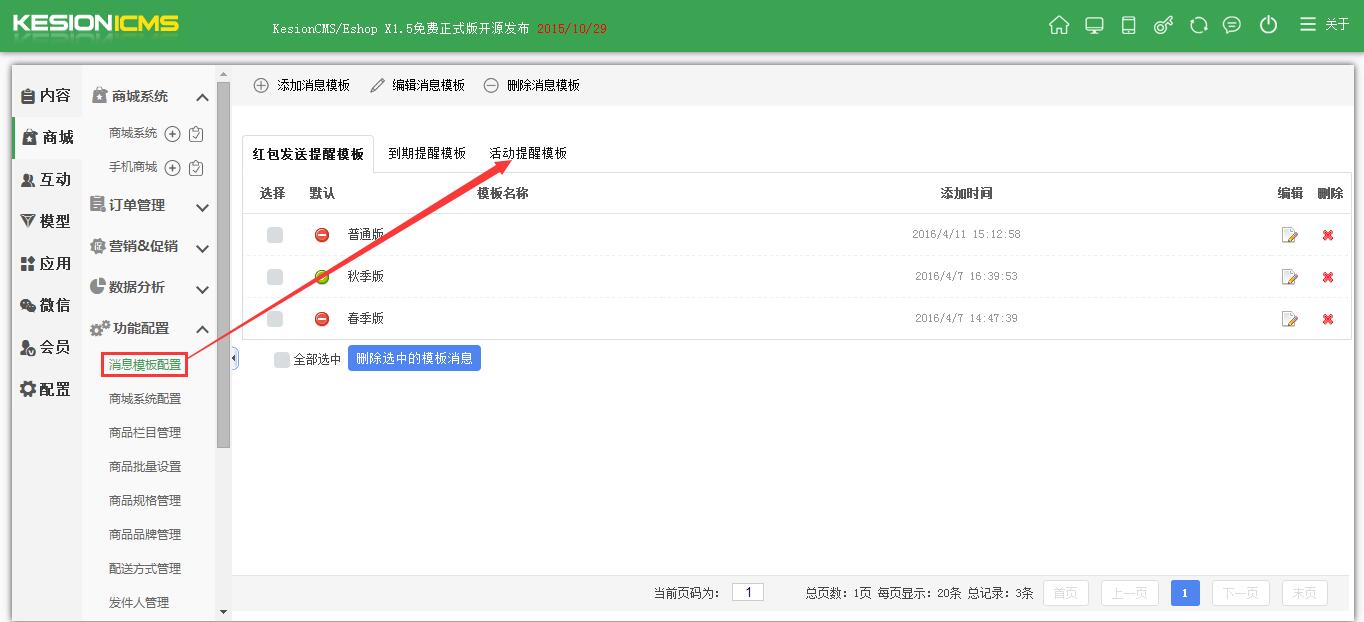Select 互动 in the left navigation

click(46, 179)
